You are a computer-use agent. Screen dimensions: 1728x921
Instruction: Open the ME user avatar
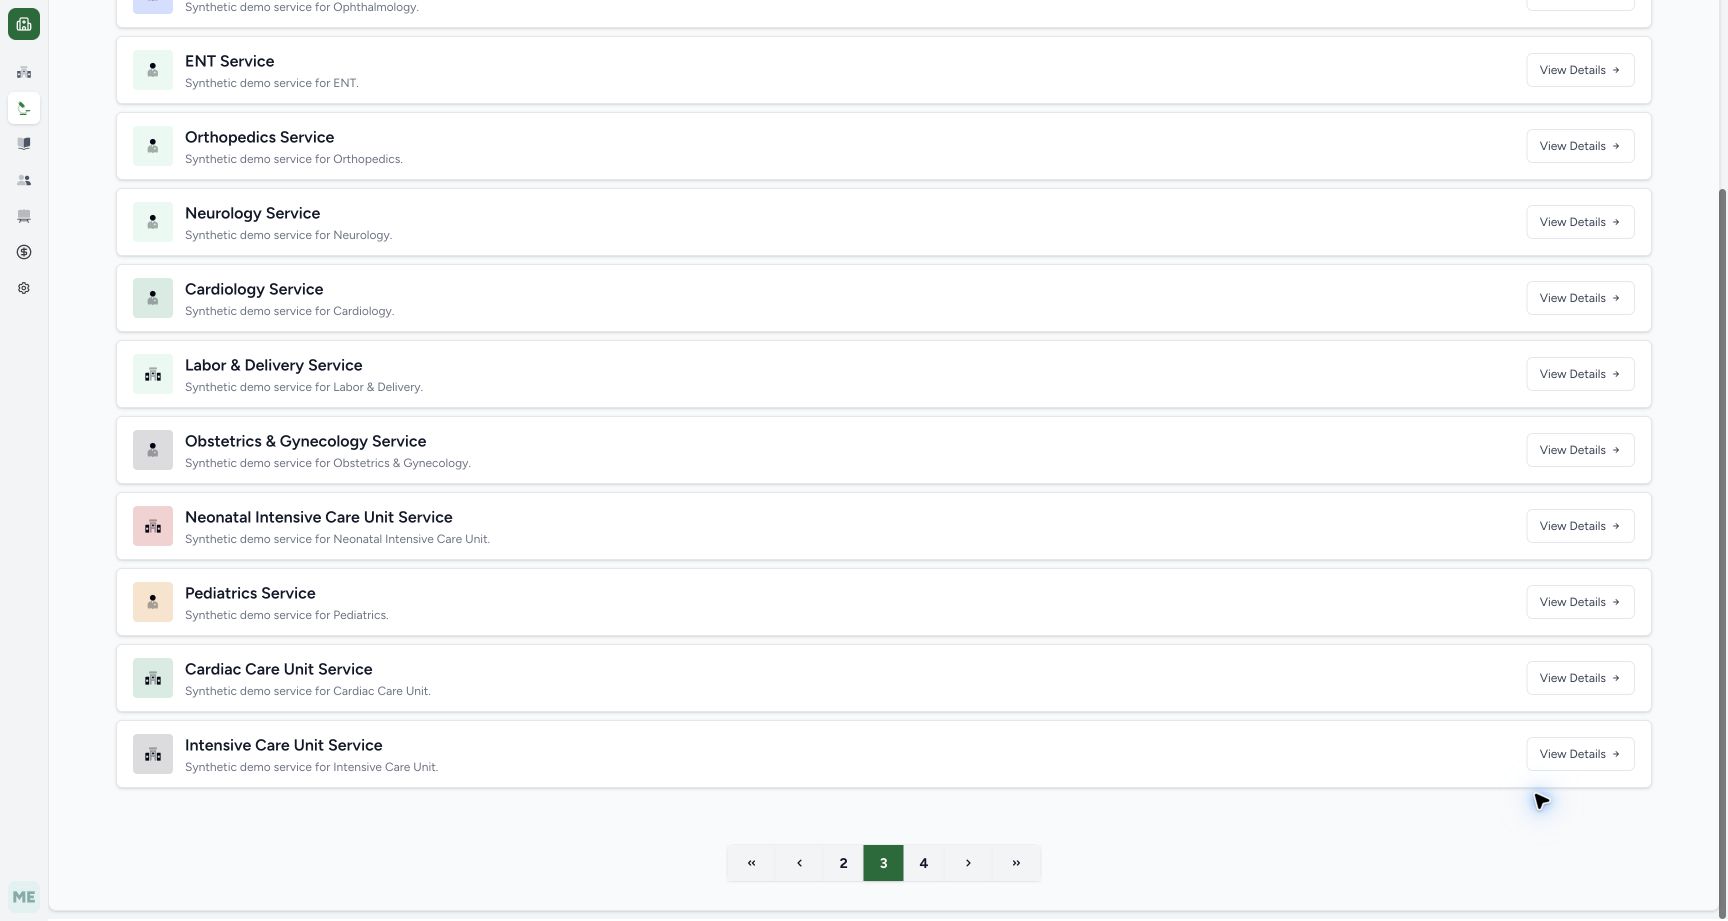pyautogui.click(x=24, y=897)
